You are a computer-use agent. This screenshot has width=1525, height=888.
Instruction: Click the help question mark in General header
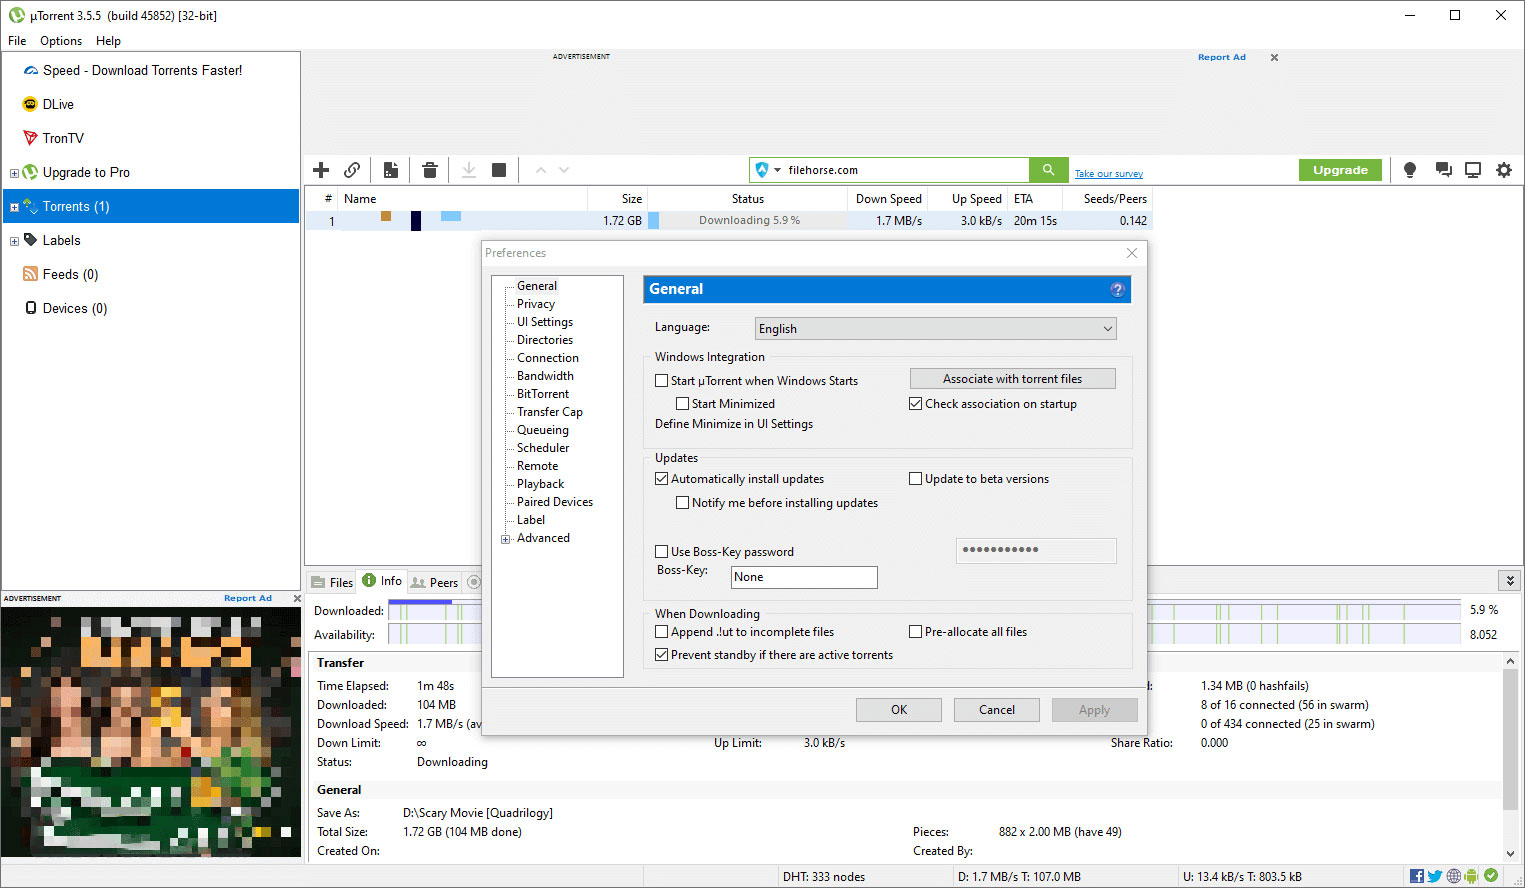1117,290
